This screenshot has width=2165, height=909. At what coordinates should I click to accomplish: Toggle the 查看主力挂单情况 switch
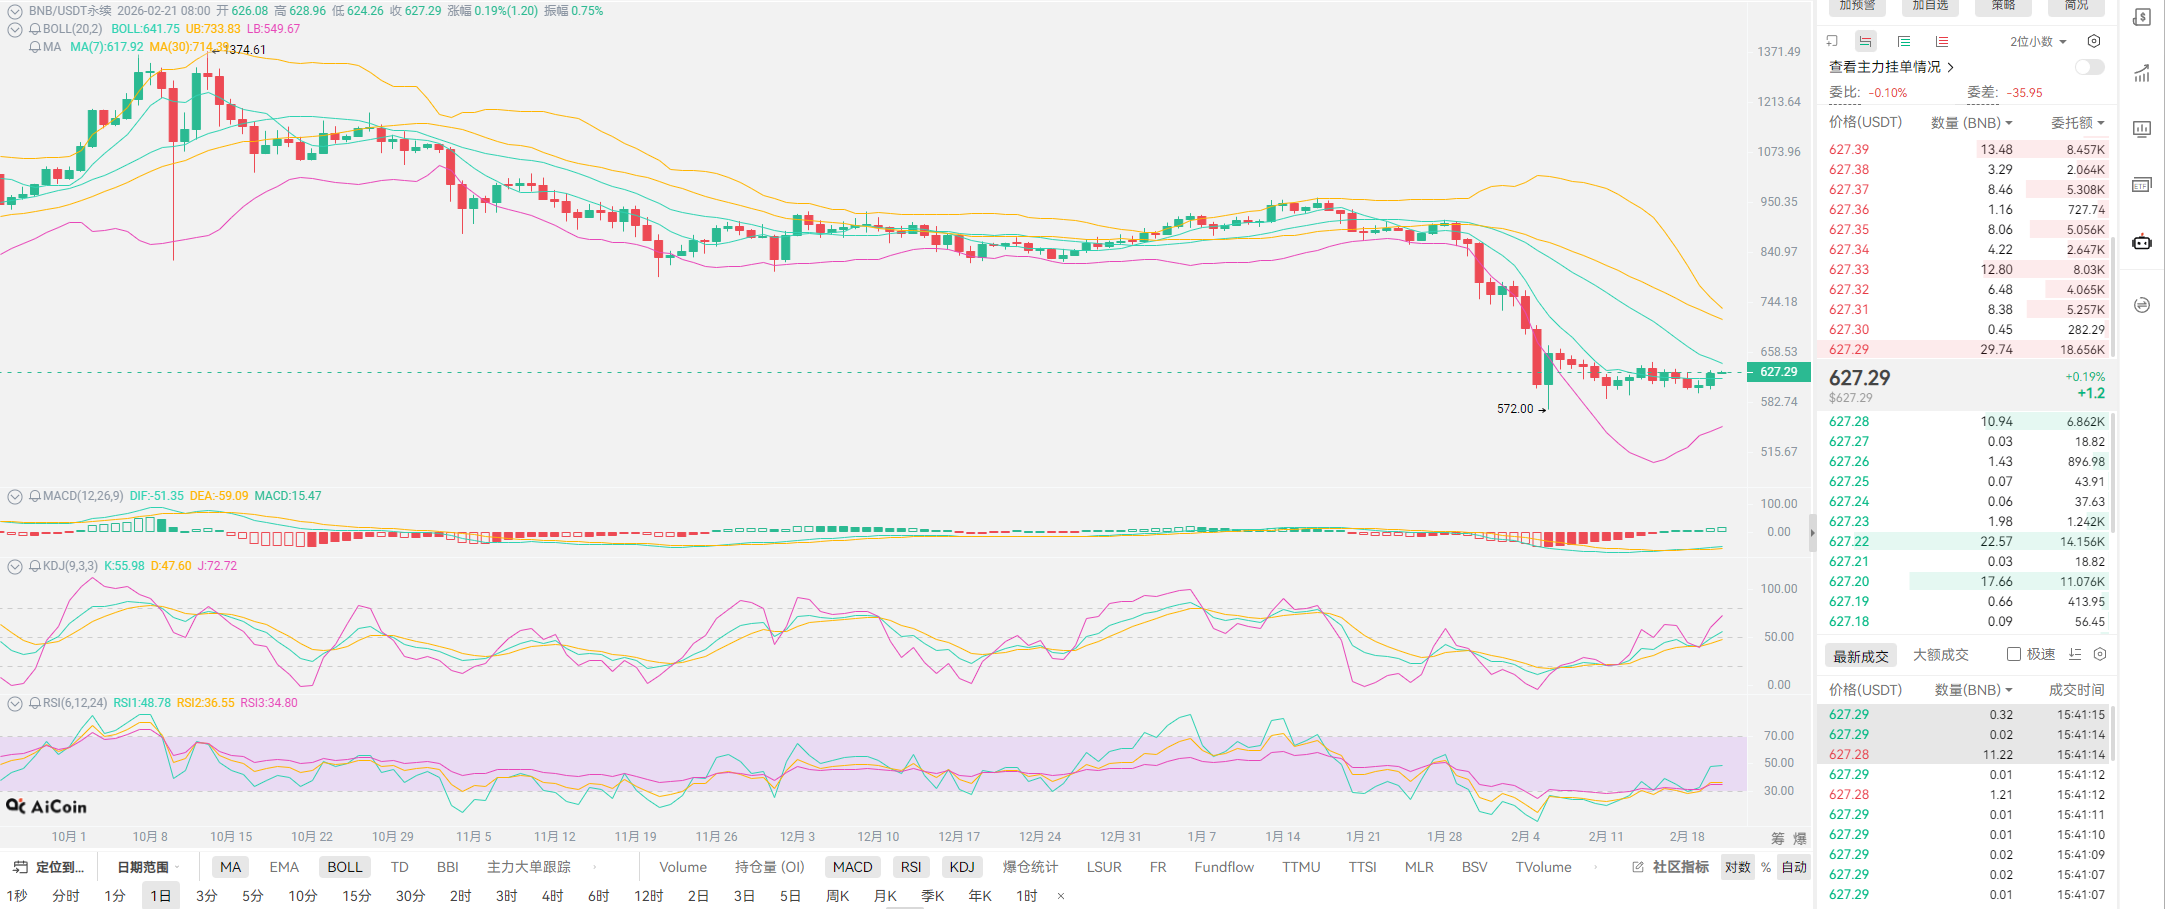2089,67
